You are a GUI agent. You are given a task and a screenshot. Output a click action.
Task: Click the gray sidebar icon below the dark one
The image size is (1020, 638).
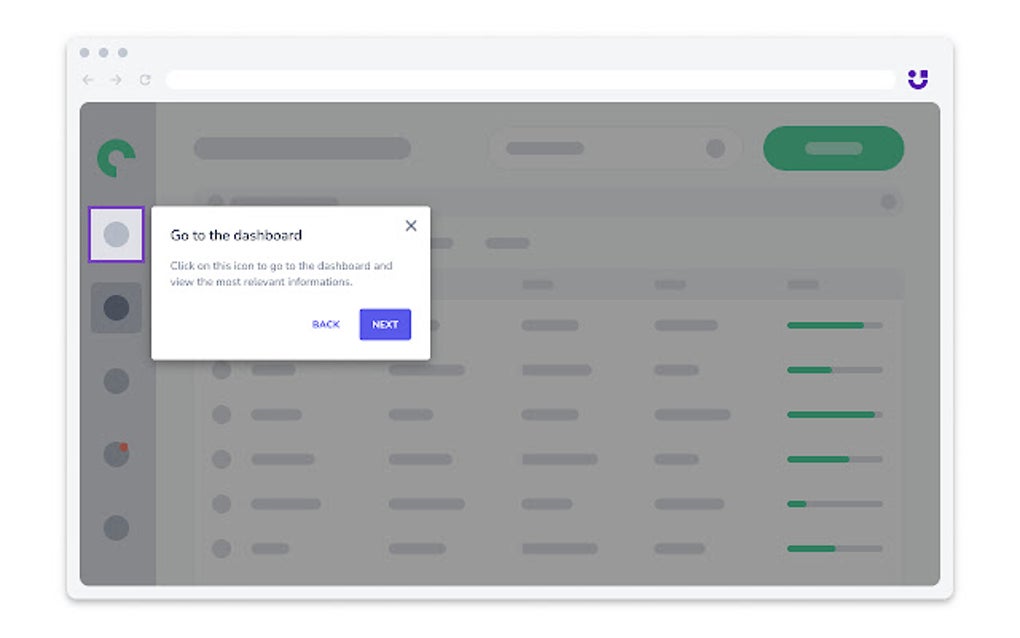[114, 380]
